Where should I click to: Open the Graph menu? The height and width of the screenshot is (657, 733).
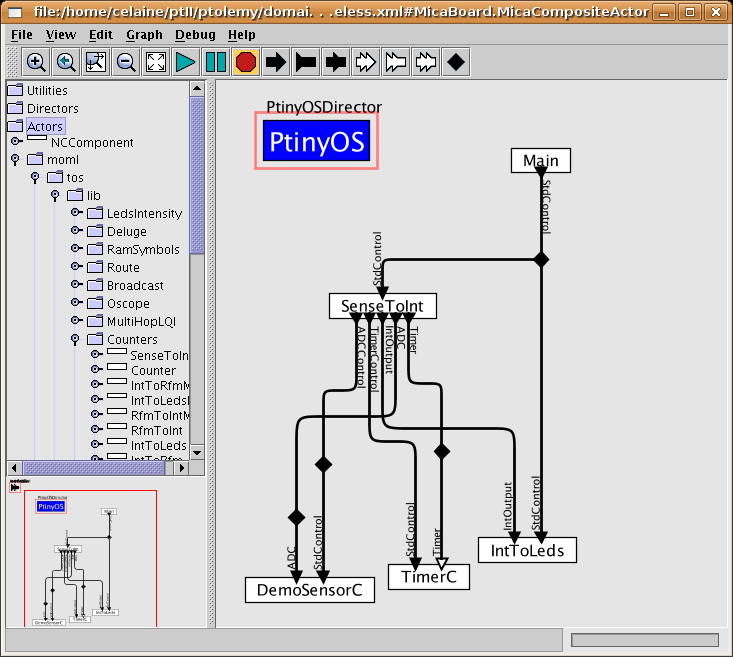(x=144, y=35)
